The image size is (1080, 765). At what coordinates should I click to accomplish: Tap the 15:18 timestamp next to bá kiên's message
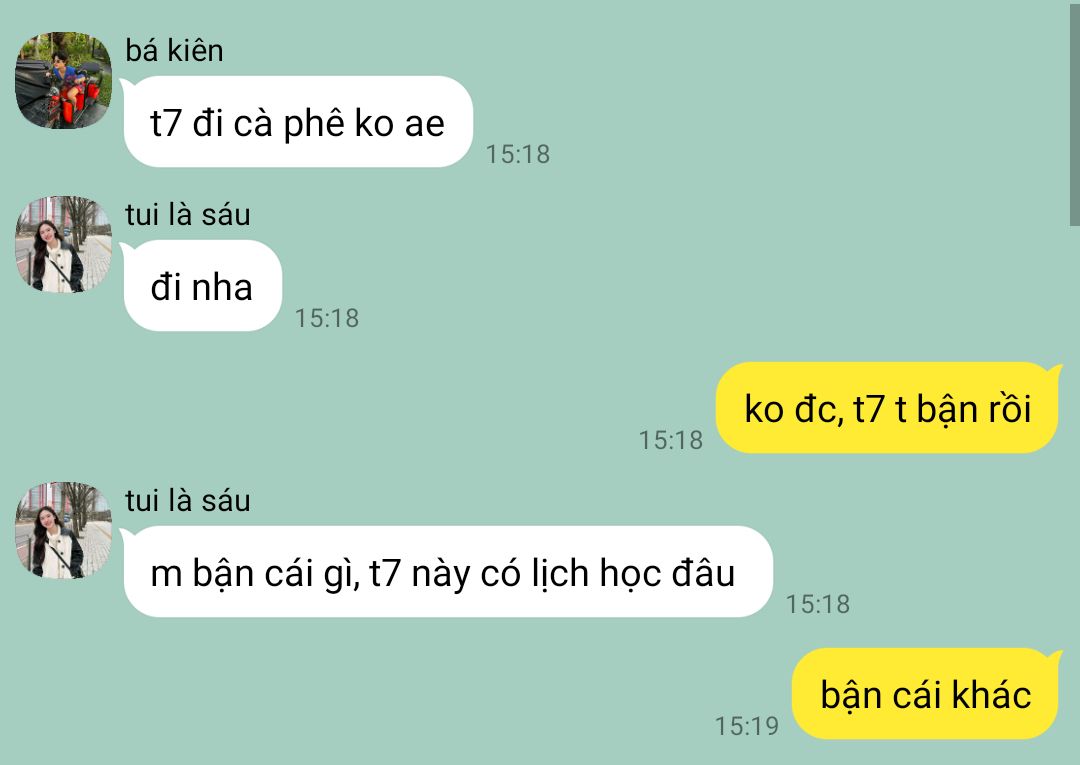(x=518, y=154)
